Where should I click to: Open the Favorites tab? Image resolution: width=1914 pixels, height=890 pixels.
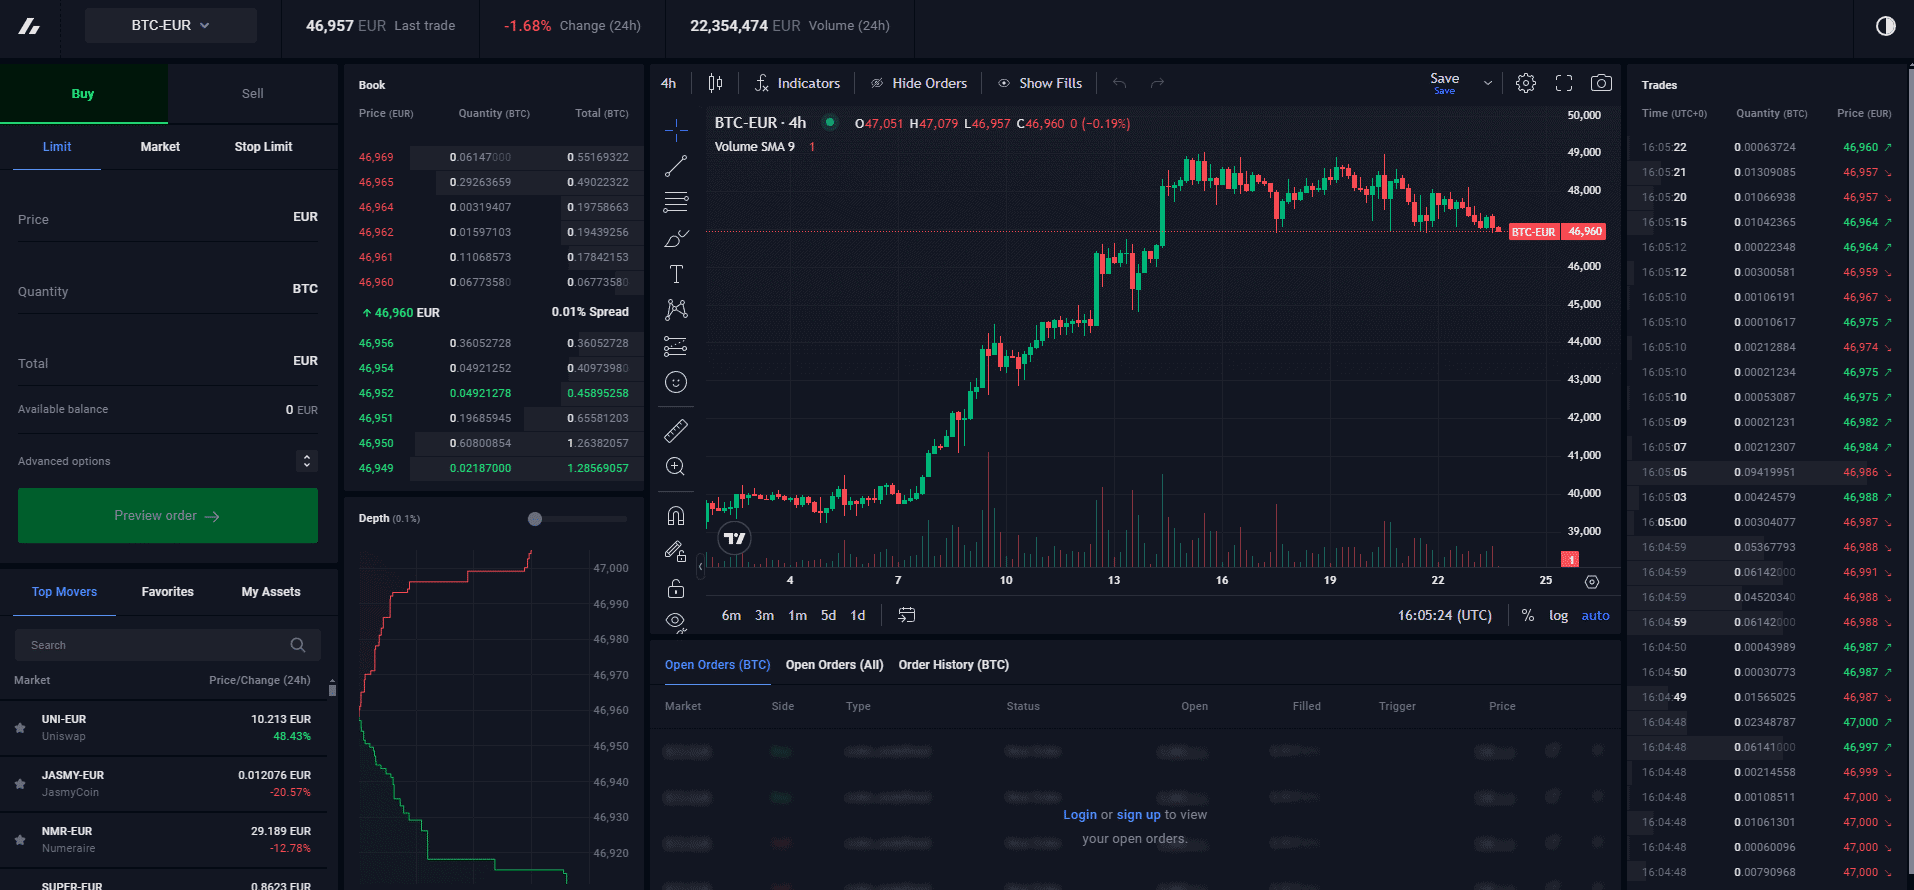click(168, 592)
